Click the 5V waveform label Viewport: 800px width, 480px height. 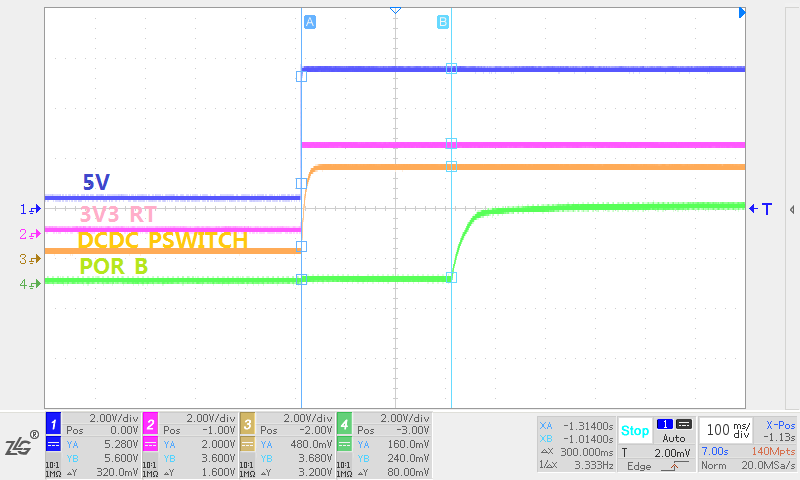(96, 182)
